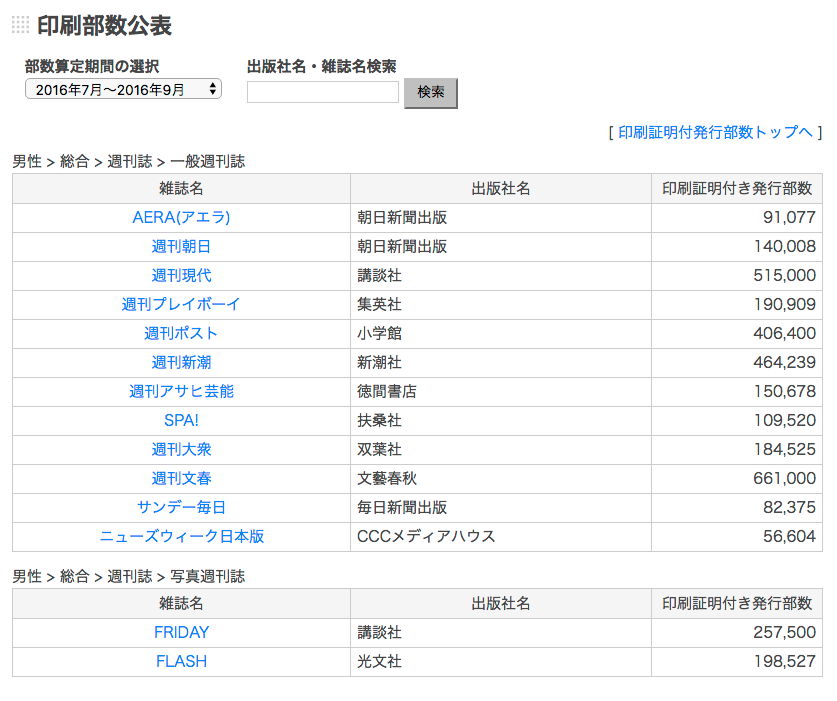
Task: Click the 写真週刊誌 category breadcrumb text
Action: (208, 576)
